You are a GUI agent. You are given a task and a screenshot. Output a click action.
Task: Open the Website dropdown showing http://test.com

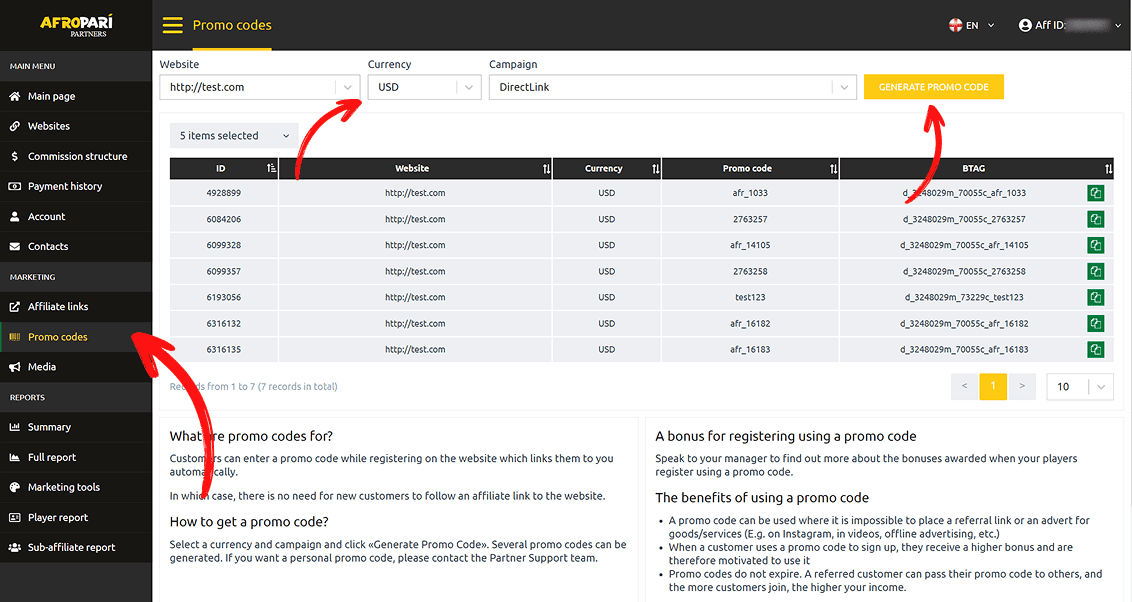[x=259, y=87]
